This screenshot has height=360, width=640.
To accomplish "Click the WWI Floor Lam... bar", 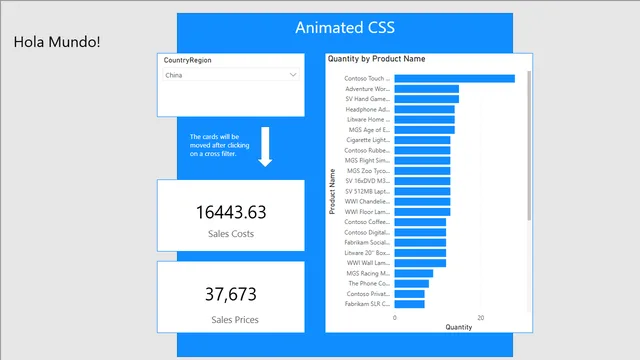I will (422, 212).
